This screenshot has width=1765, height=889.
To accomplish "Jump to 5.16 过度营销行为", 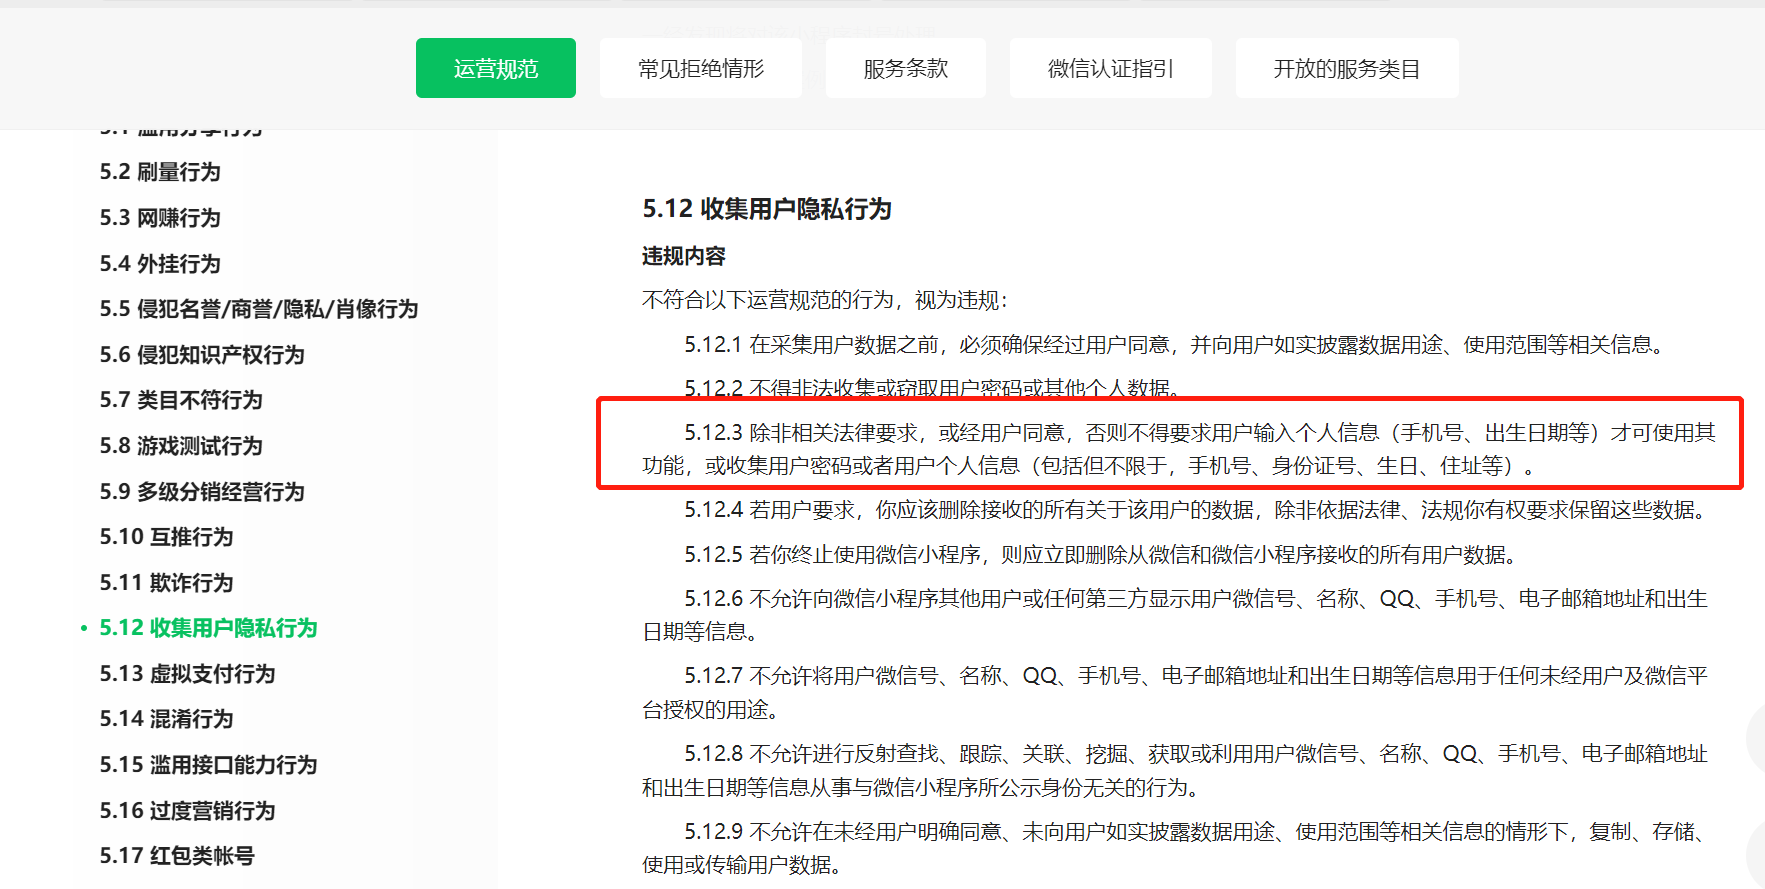I will pos(187,811).
